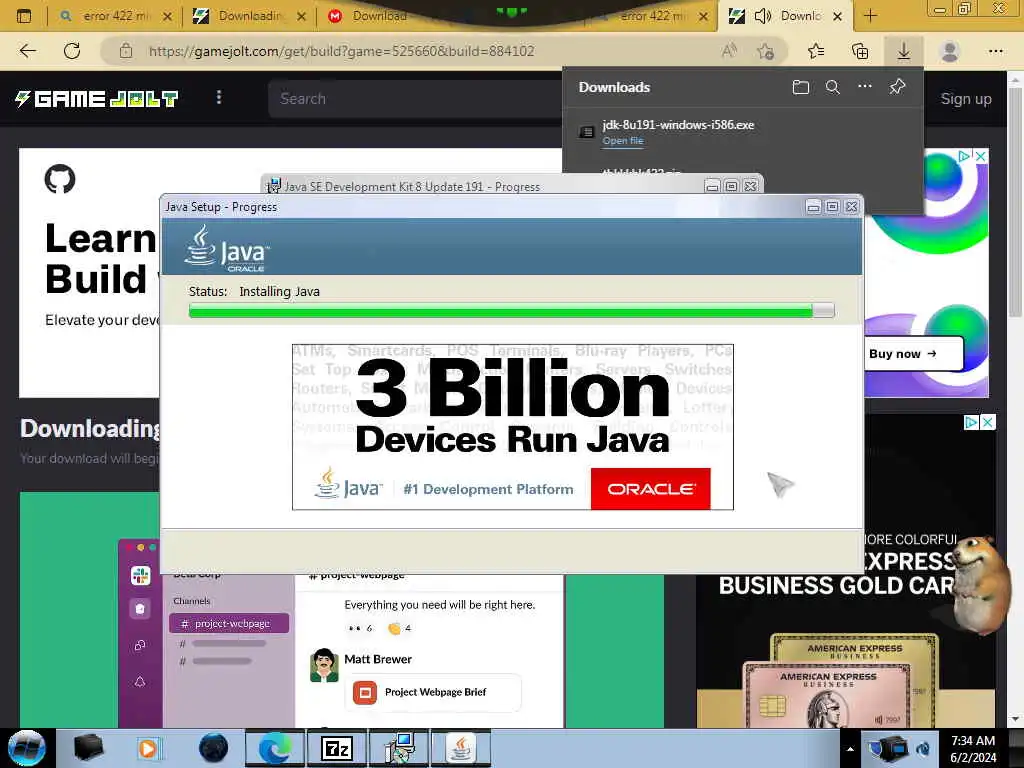Close the American Express ad X
Viewport: 1024px width, 768px height.
point(988,423)
